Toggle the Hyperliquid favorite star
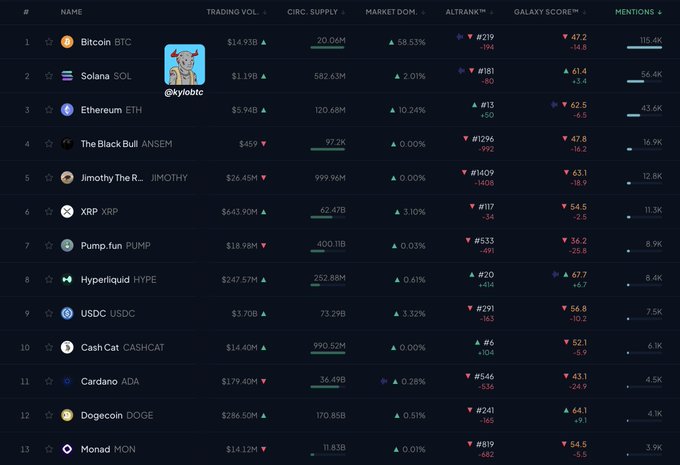This screenshot has width=680, height=465. [49, 279]
